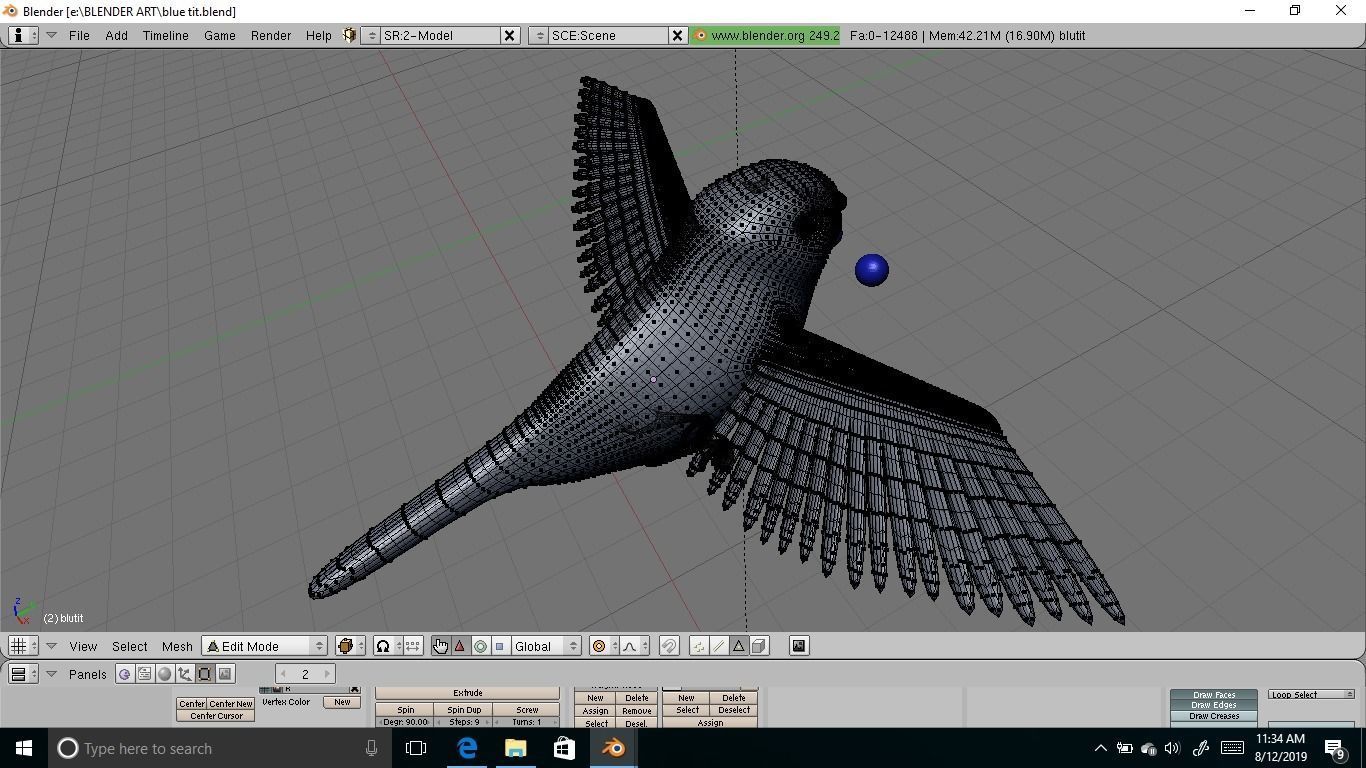The height and width of the screenshot is (768, 1366).
Task: Delete the SR:2-Model screen layout
Action: [508, 35]
